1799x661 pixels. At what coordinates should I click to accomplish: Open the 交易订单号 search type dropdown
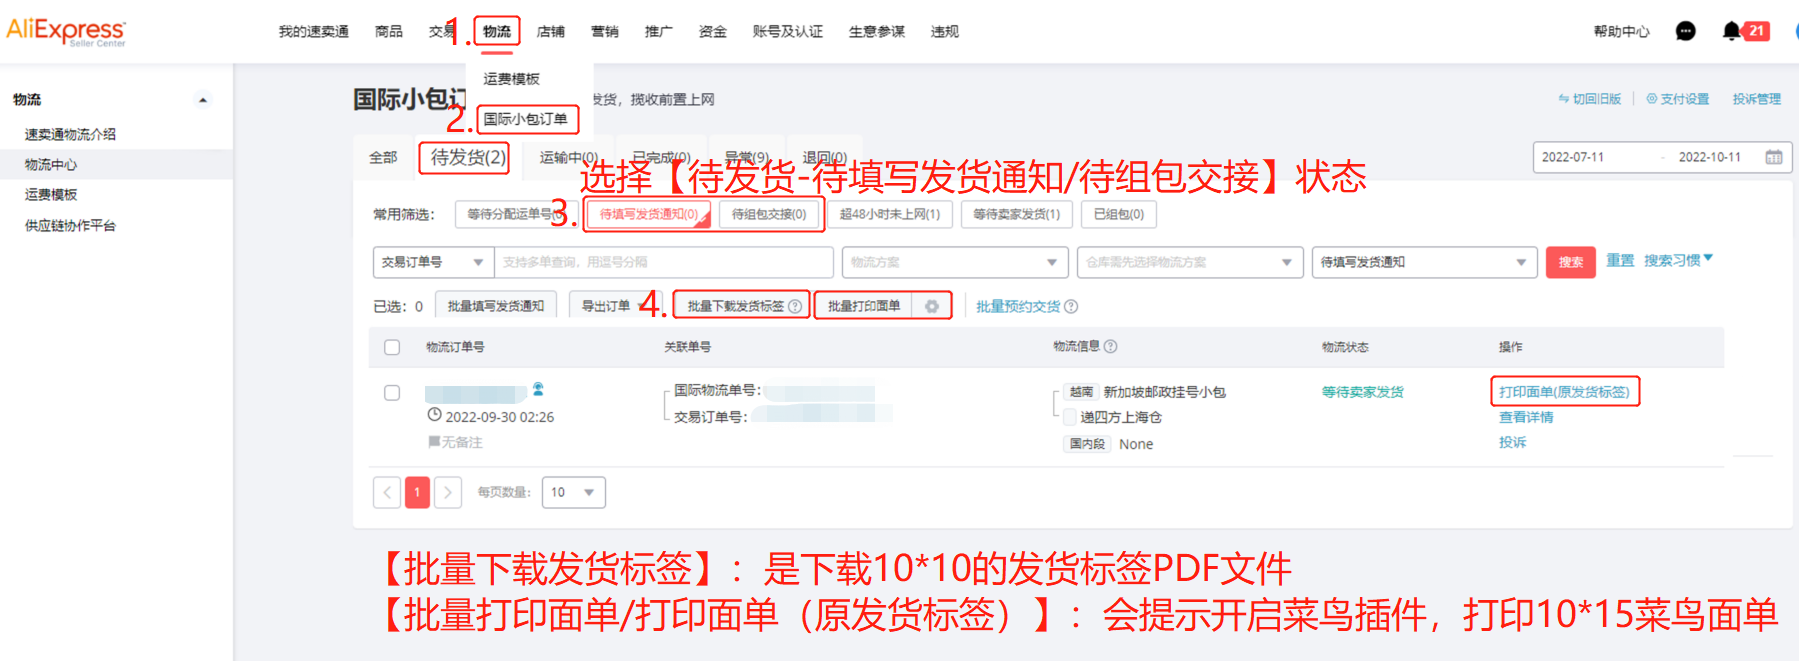click(x=433, y=262)
